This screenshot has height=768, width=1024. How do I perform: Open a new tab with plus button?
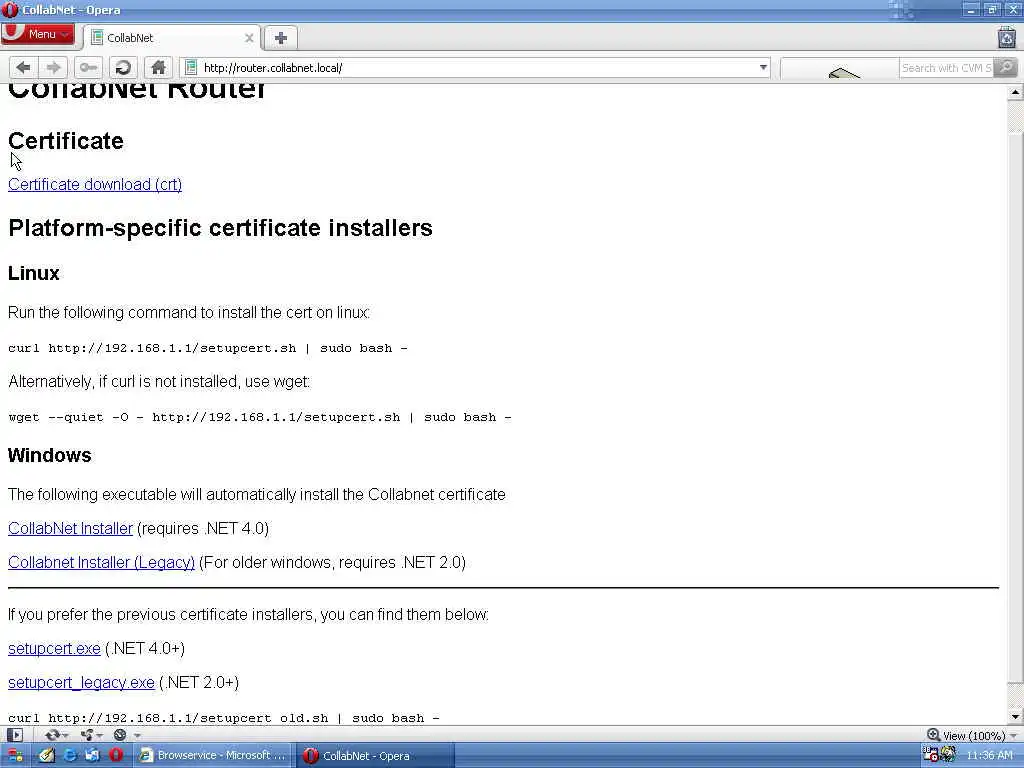pos(281,38)
